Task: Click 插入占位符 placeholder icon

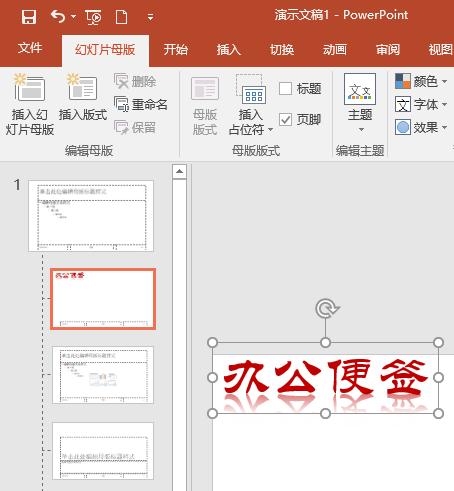Action: [250, 90]
